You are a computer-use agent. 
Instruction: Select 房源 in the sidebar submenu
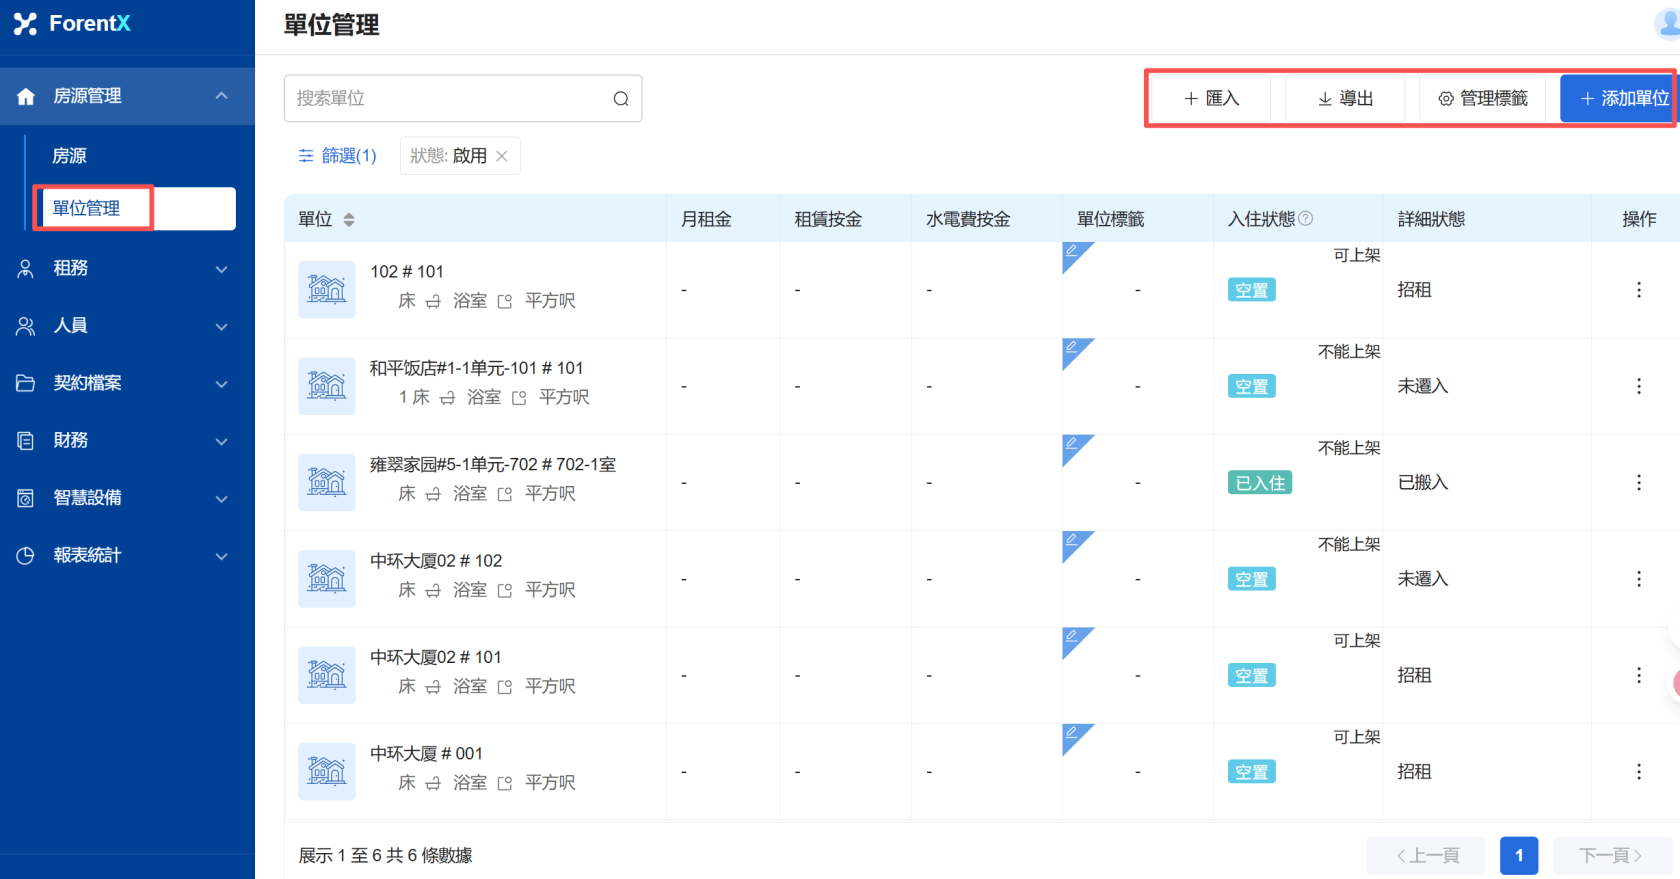(70, 156)
